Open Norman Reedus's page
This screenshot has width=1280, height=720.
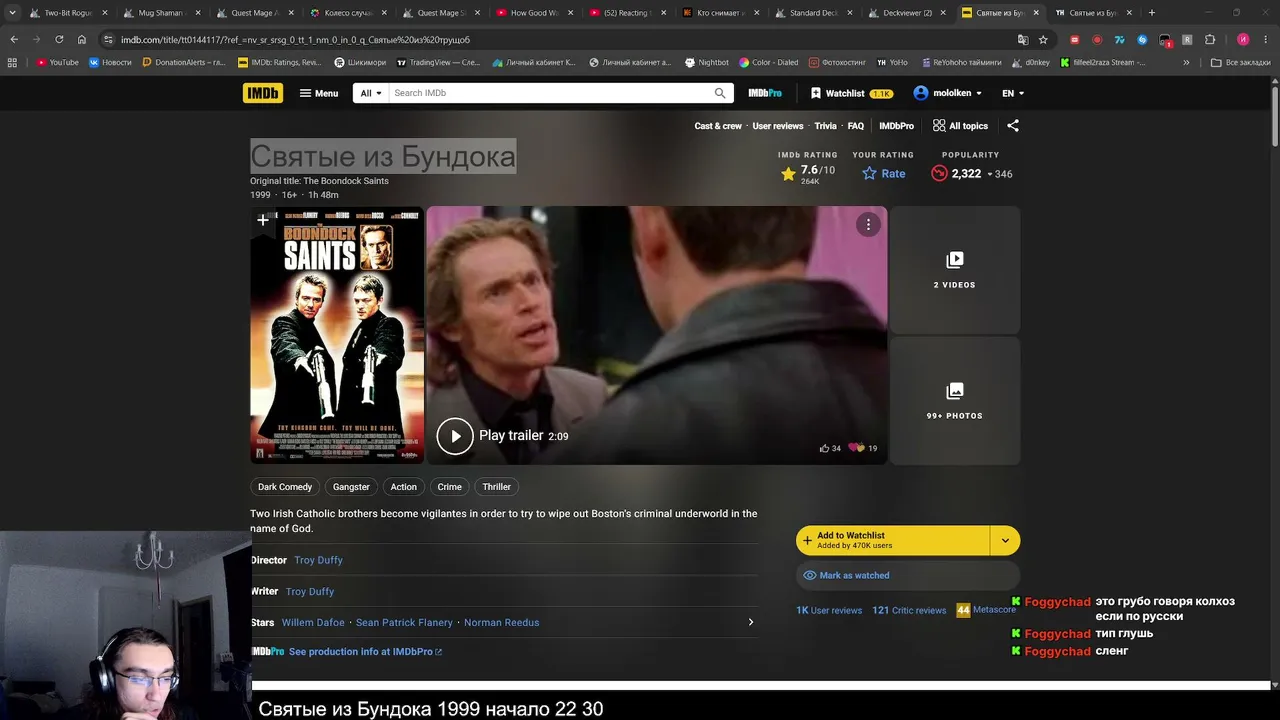pos(501,623)
